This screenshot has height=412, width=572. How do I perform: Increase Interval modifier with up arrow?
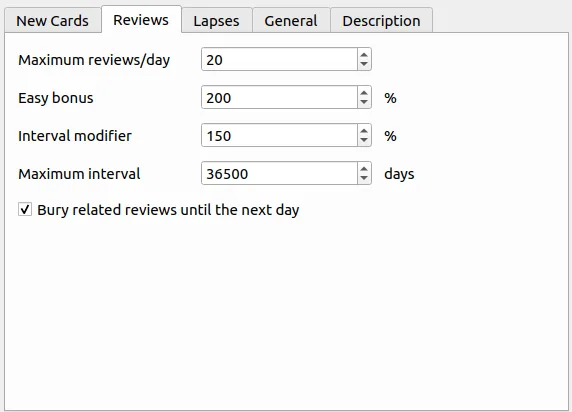point(364,130)
